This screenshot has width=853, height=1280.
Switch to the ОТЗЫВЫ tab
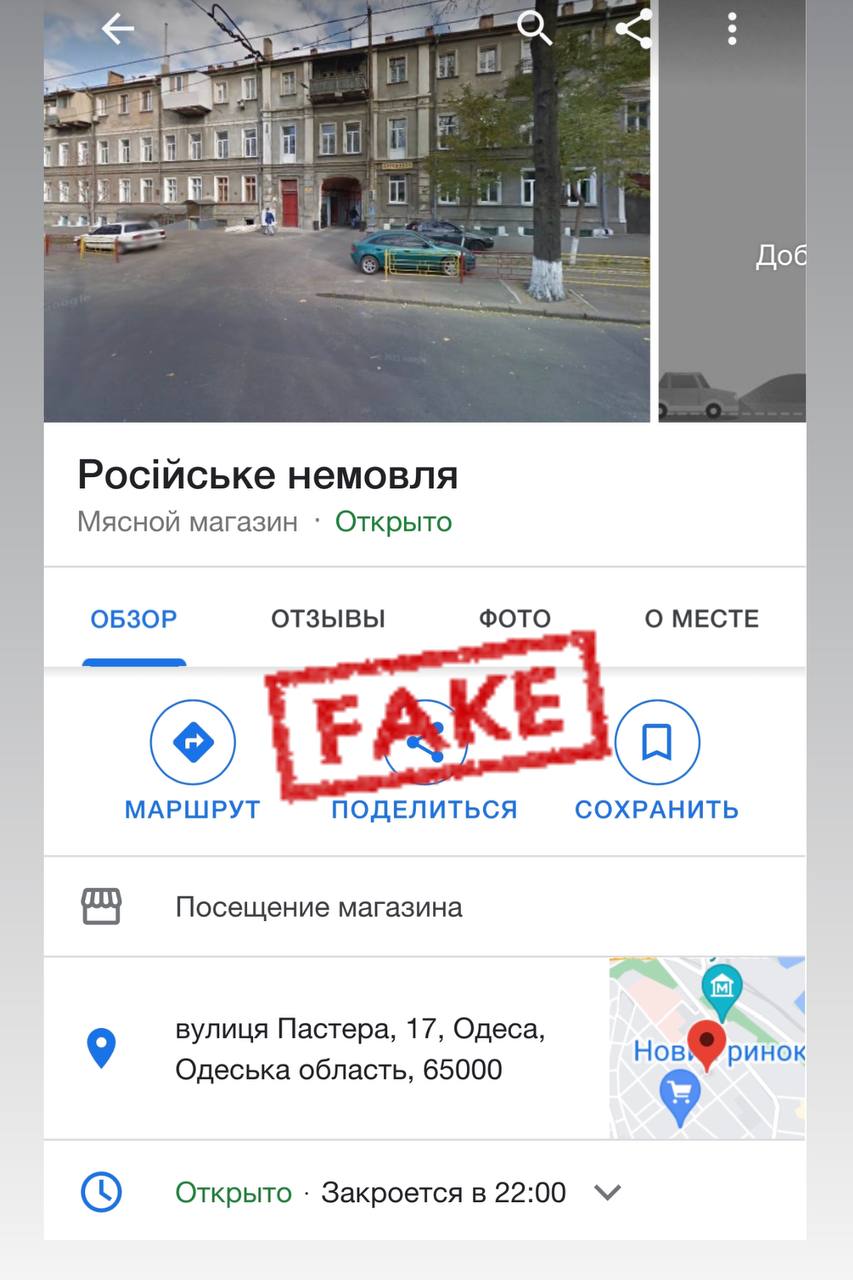click(328, 619)
